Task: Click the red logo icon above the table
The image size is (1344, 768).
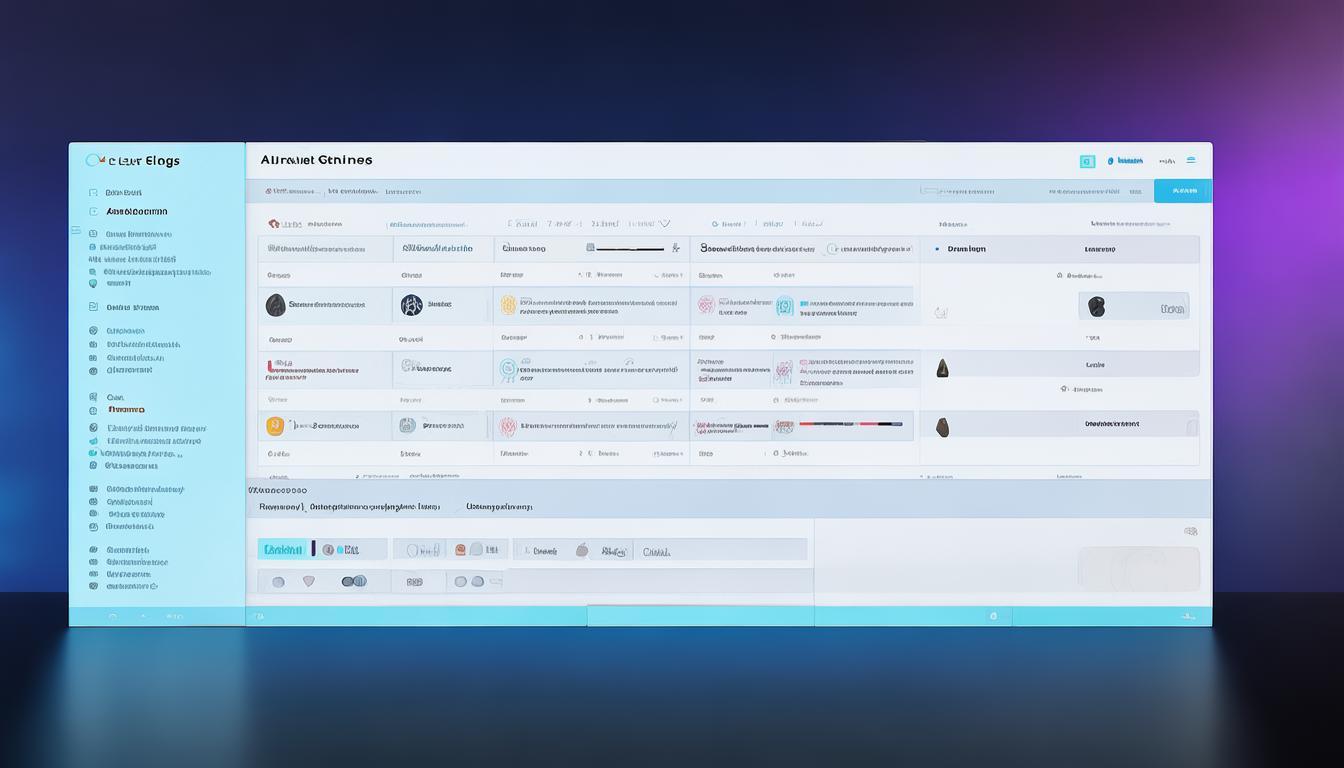Action: coord(274,224)
